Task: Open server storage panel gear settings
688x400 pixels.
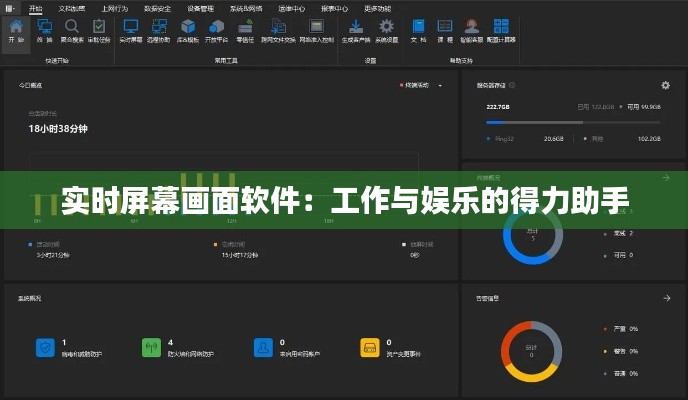Action: pyautogui.click(x=666, y=86)
